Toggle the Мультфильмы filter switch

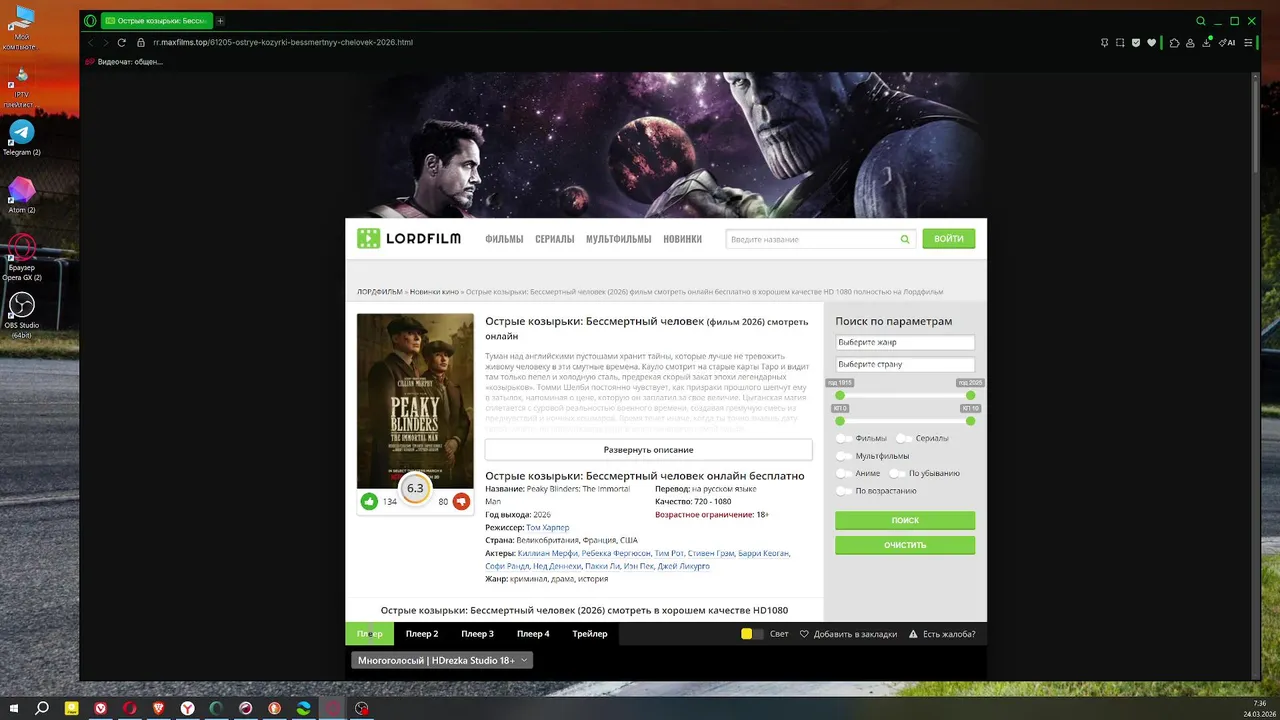tap(845, 456)
